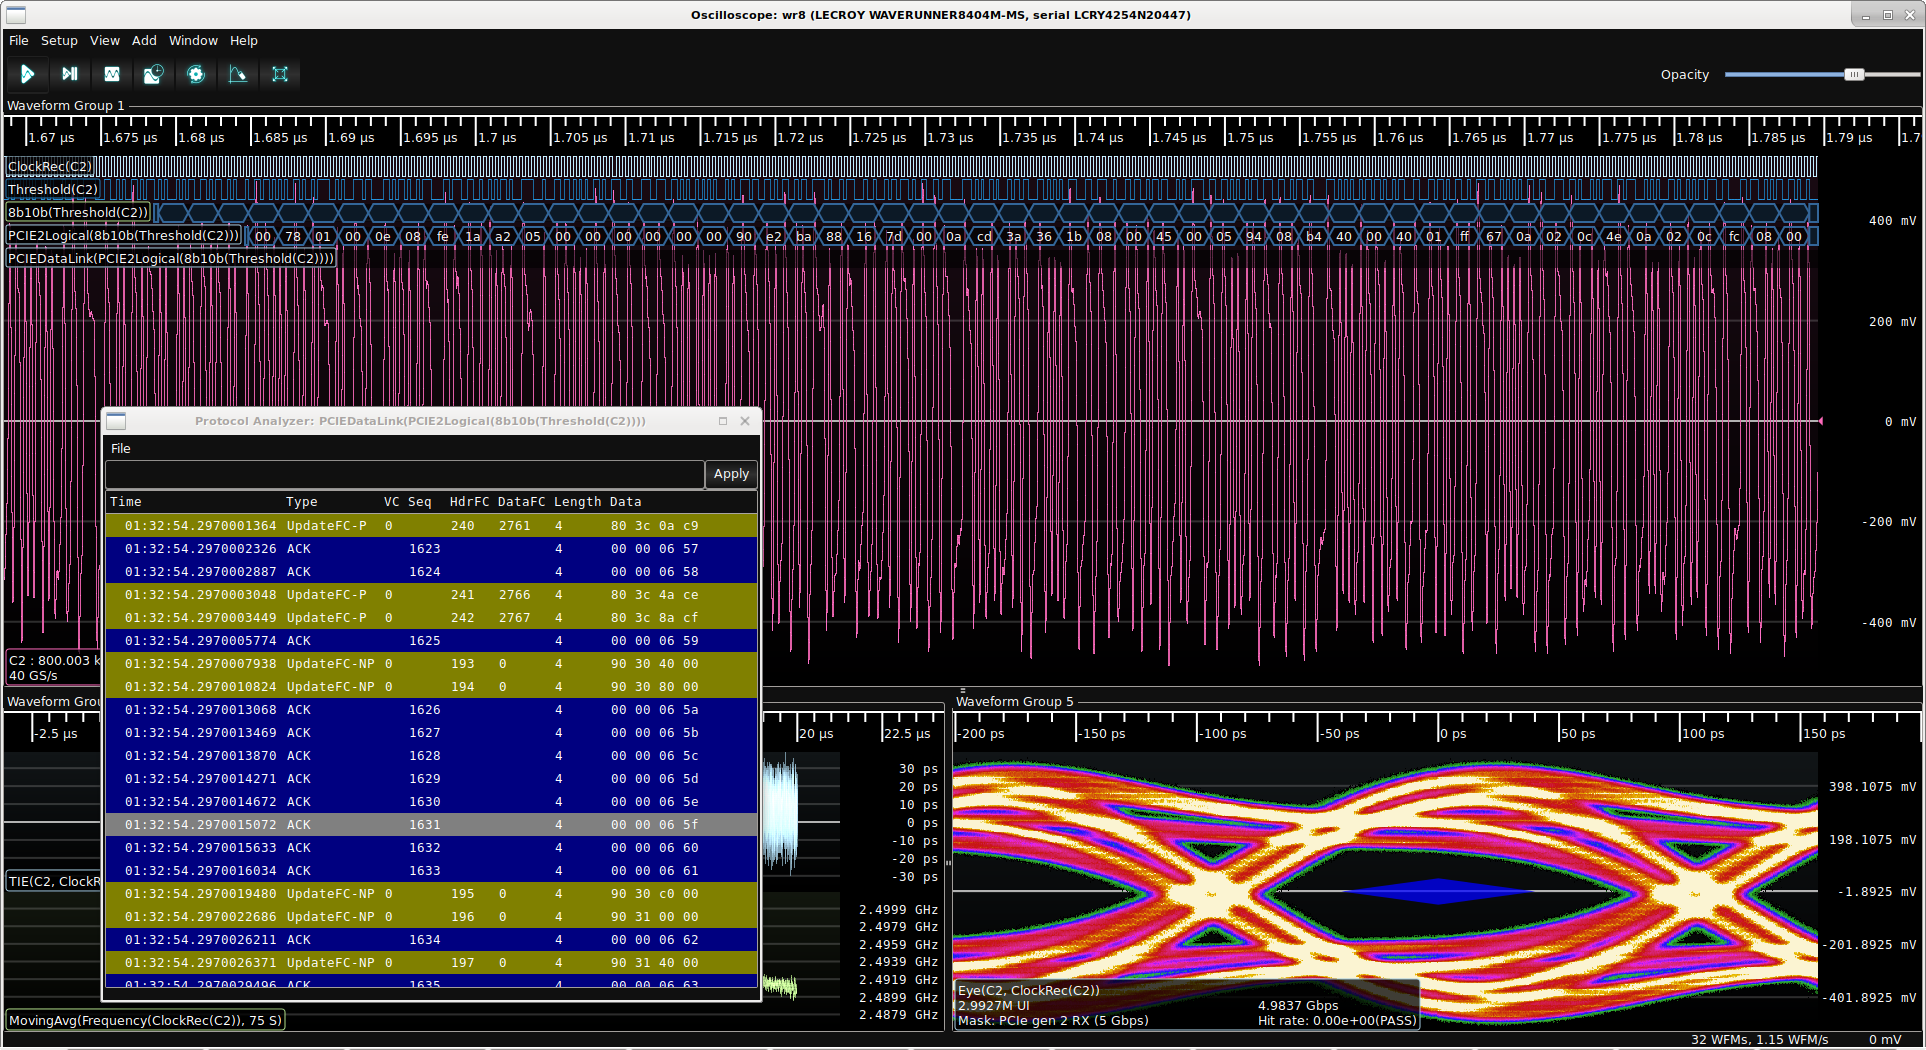Click the Length column header
The image size is (1926, 1050).
[x=578, y=502]
